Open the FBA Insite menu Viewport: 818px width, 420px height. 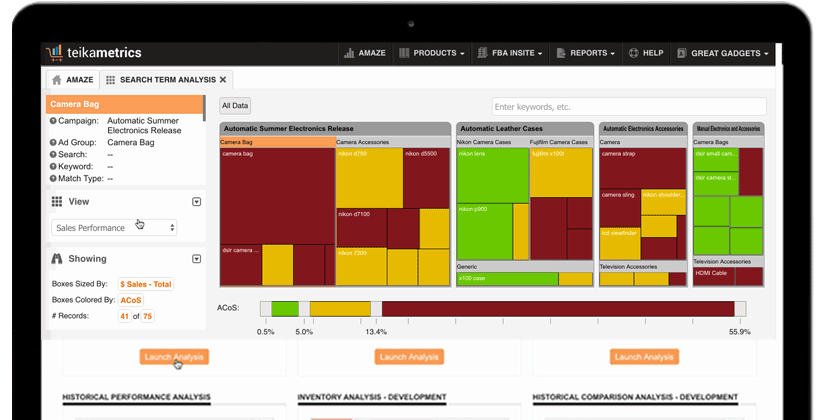click(x=510, y=53)
